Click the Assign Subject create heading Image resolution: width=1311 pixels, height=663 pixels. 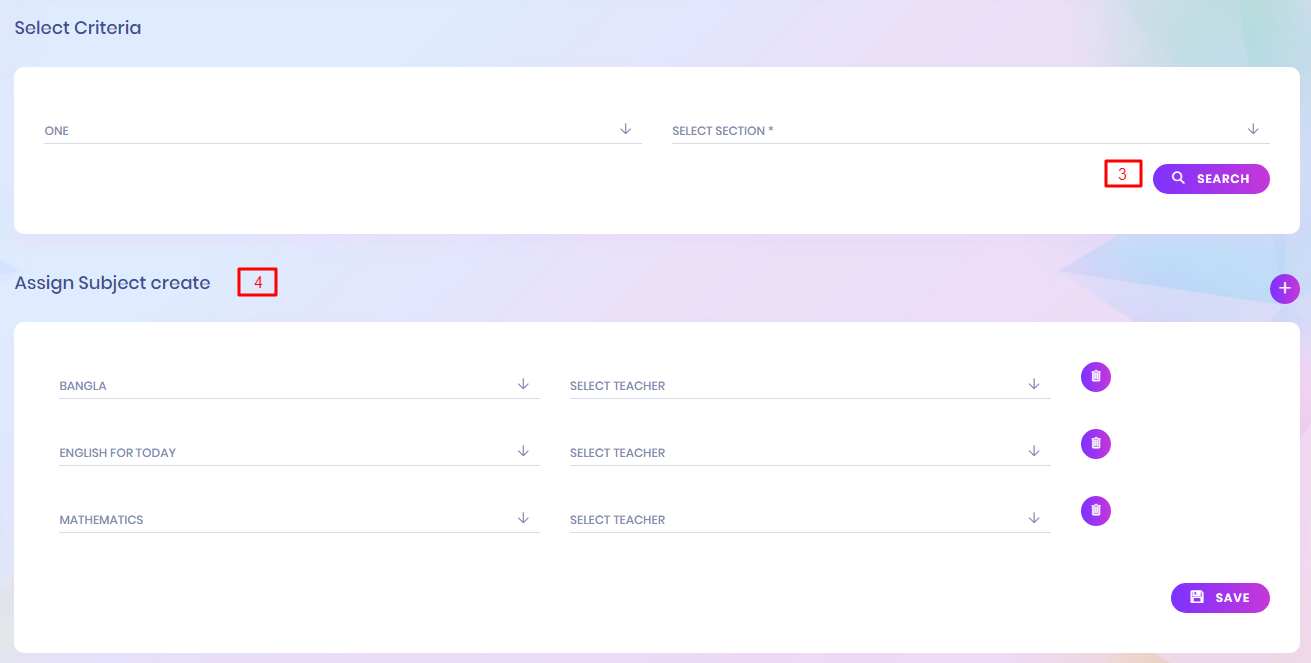(112, 283)
